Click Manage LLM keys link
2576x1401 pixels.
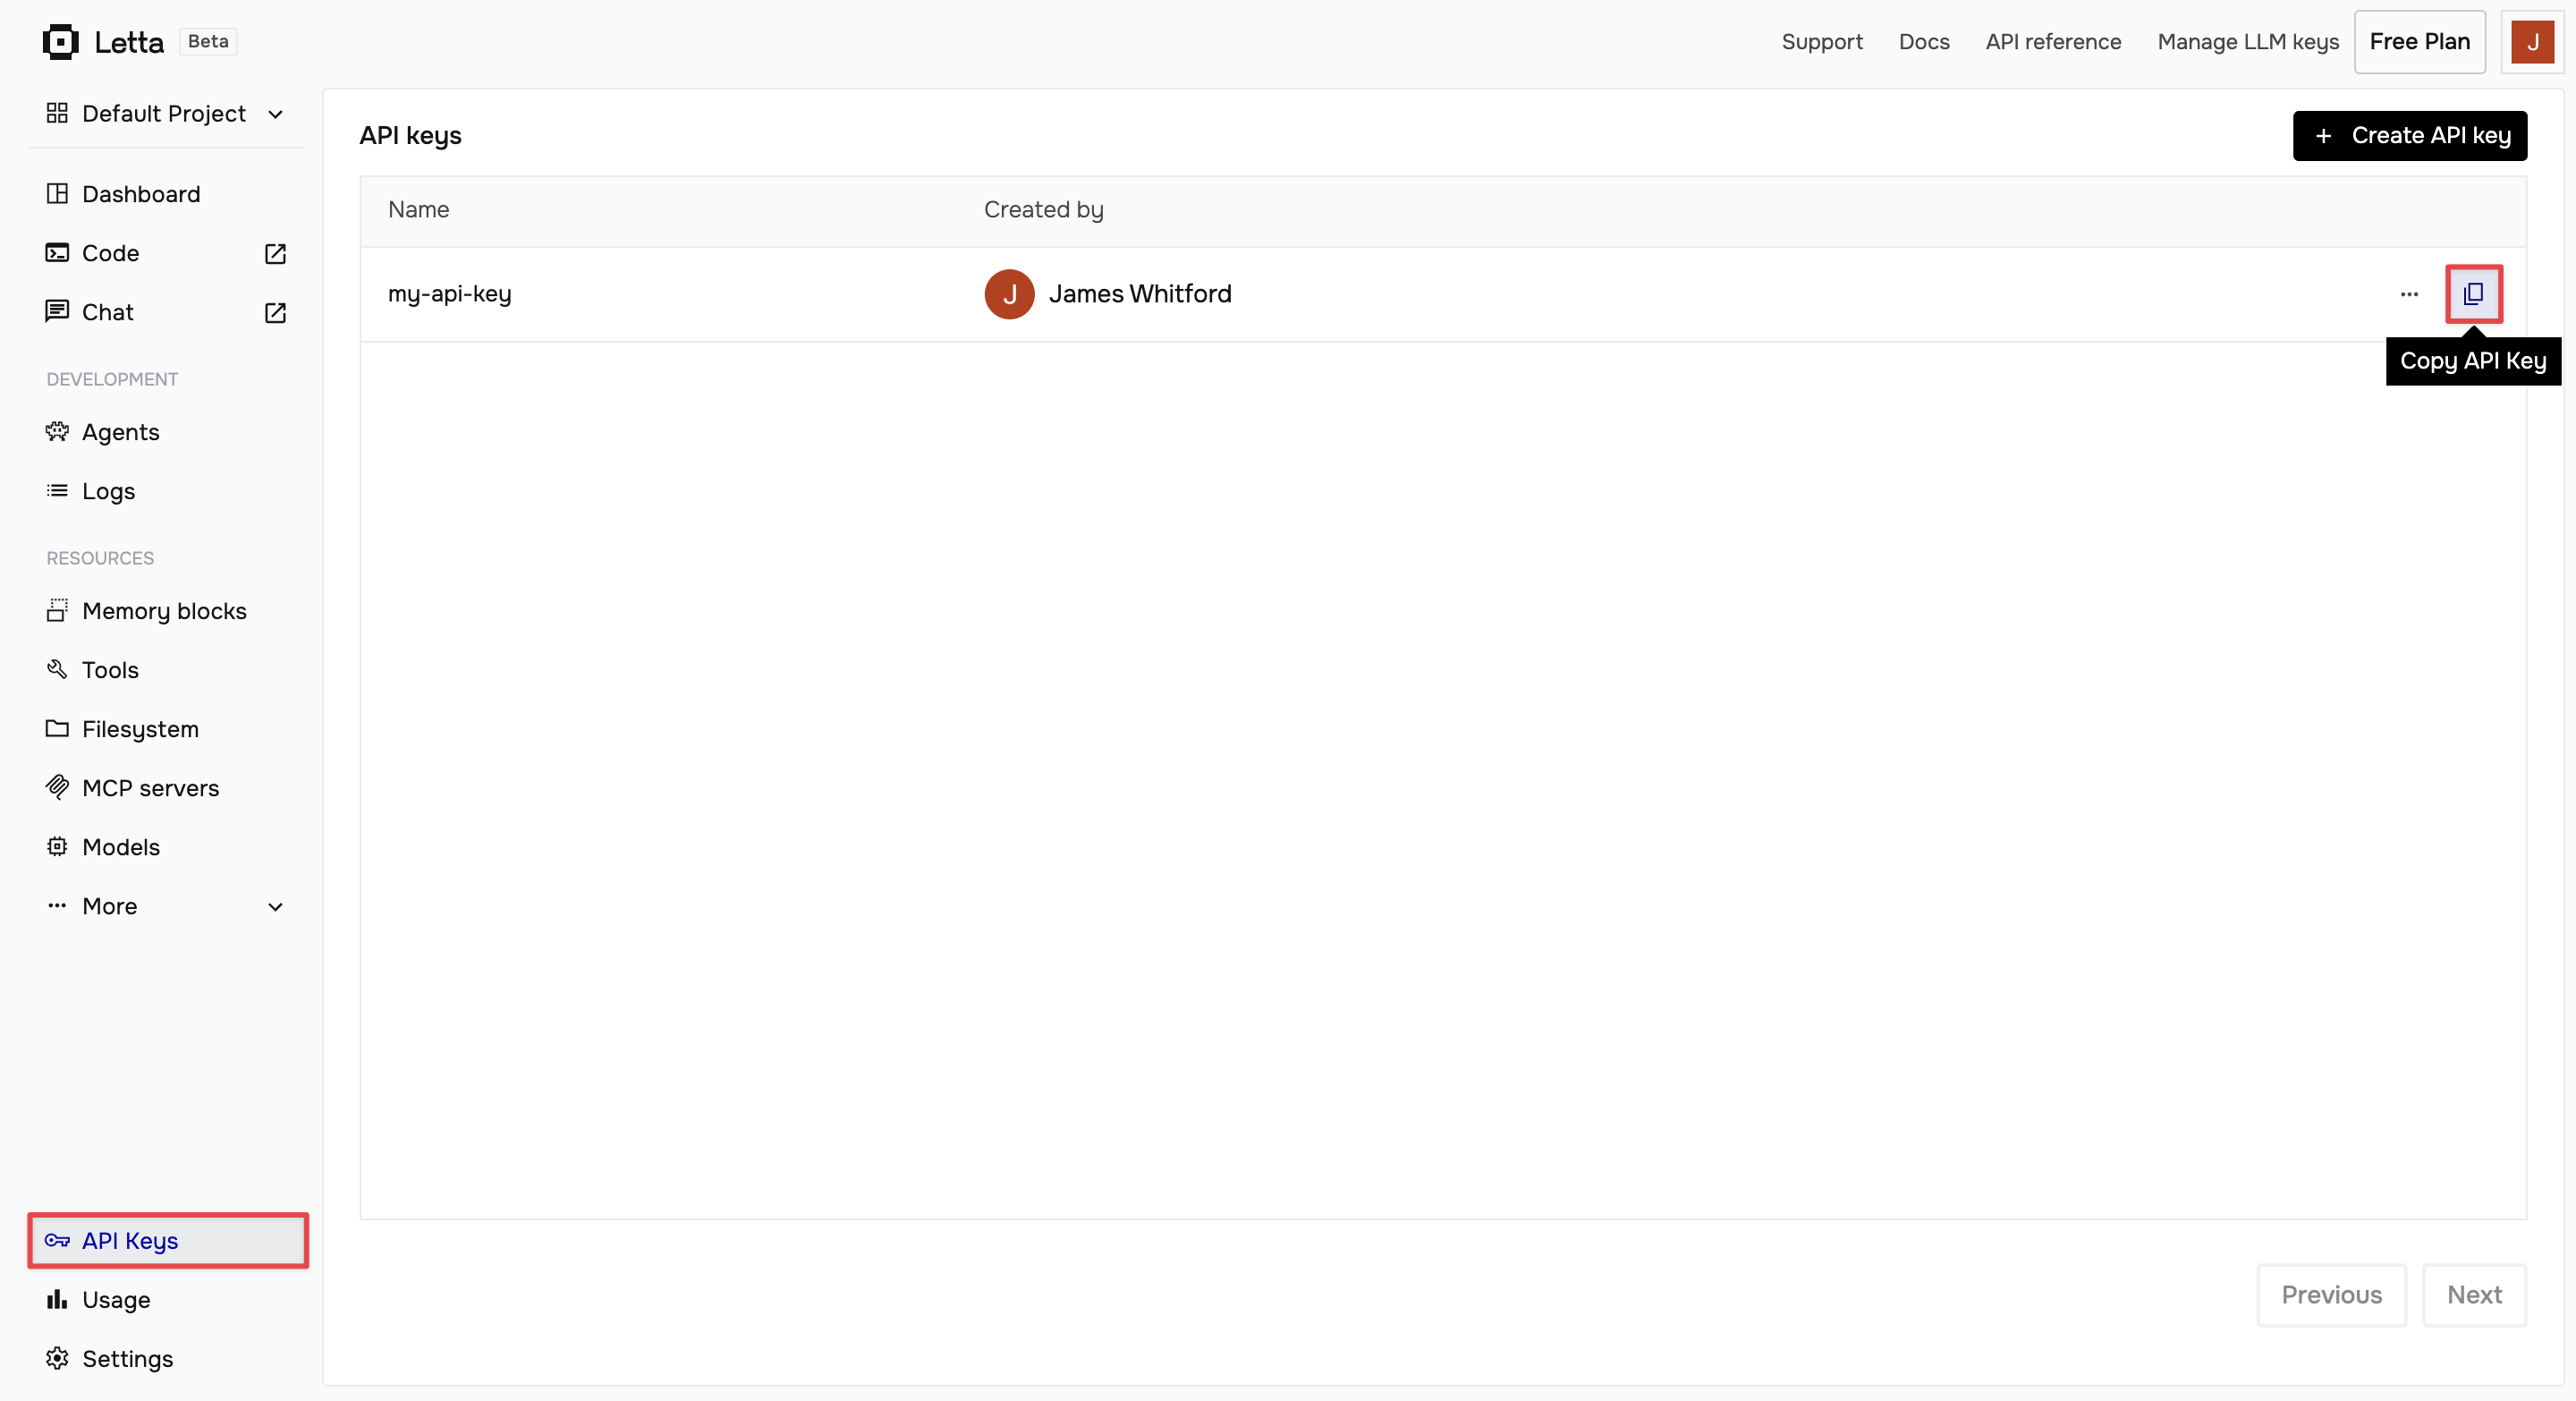(x=2247, y=42)
